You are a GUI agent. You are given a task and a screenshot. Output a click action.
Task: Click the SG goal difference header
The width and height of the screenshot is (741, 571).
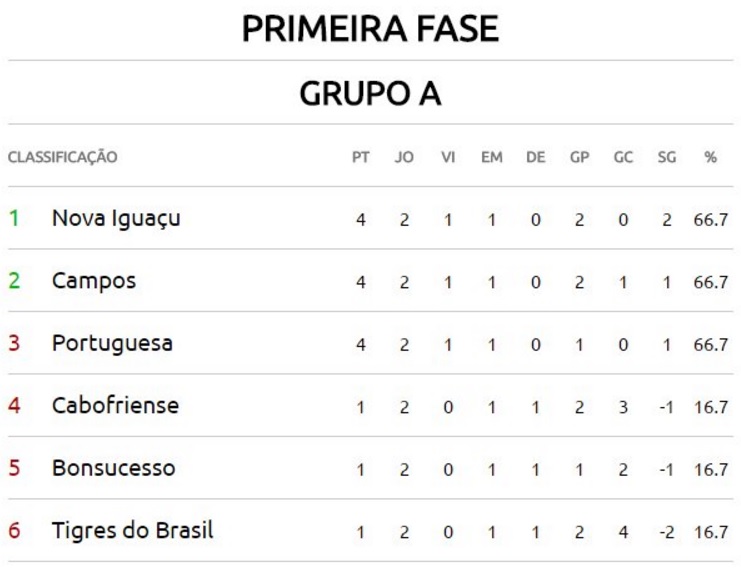point(666,157)
